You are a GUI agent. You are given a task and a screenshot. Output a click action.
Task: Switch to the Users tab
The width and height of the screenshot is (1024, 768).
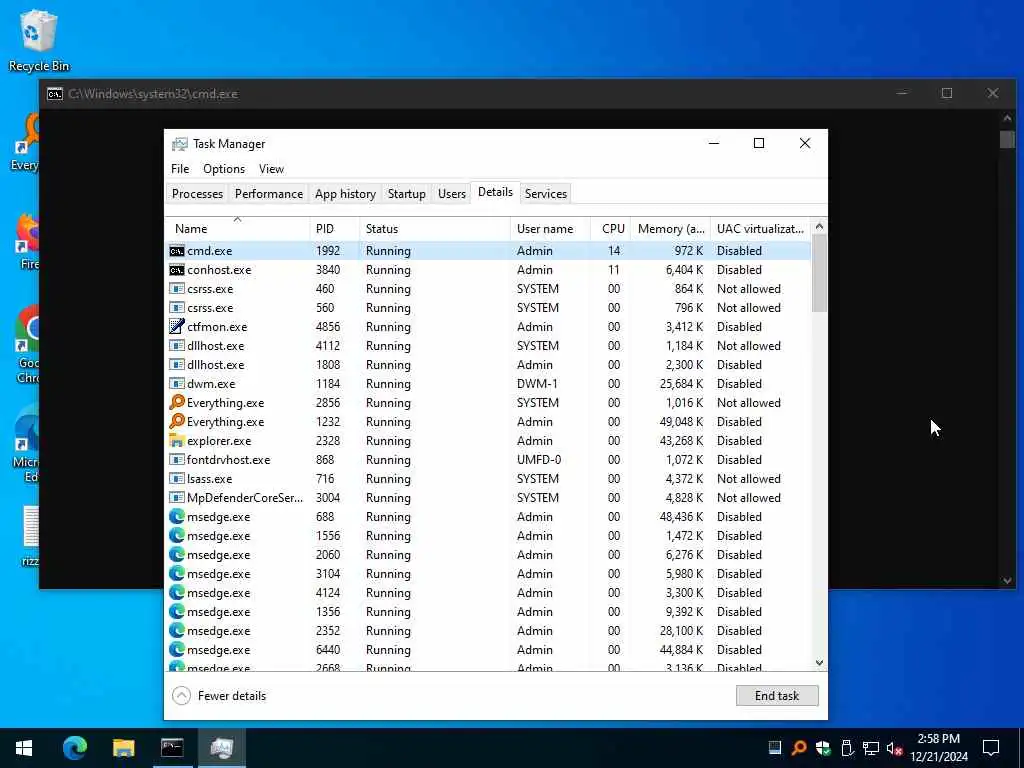(452, 194)
